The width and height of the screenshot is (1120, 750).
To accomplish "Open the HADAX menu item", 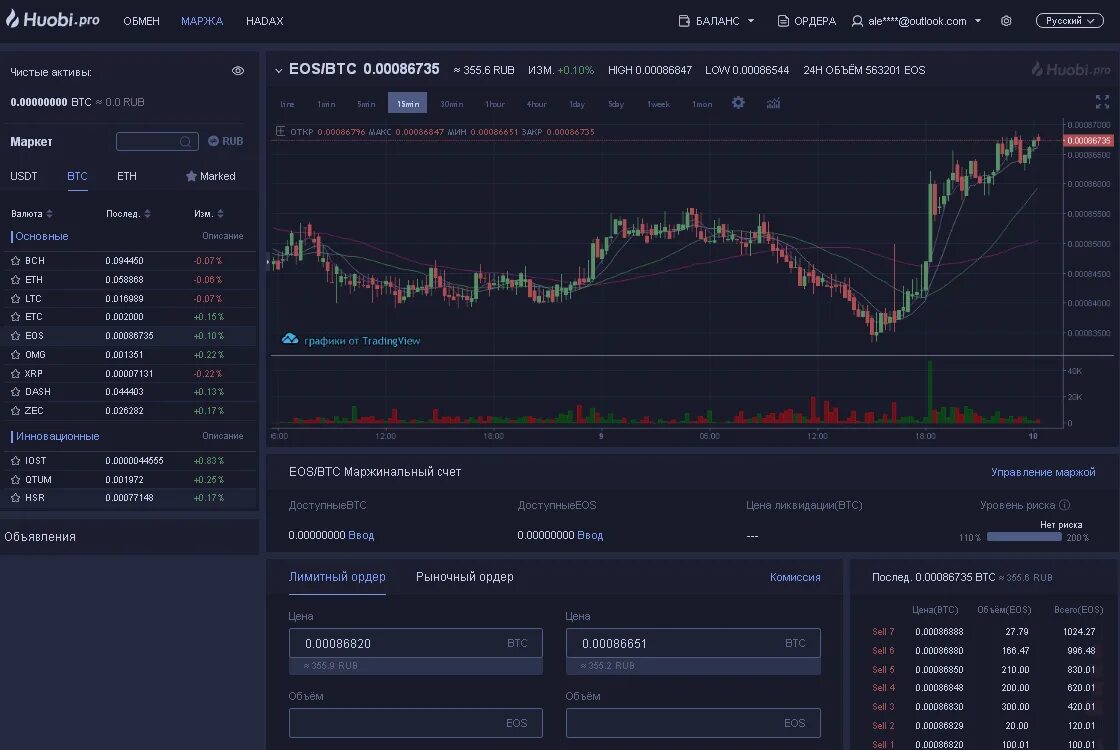I will [264, 20].
